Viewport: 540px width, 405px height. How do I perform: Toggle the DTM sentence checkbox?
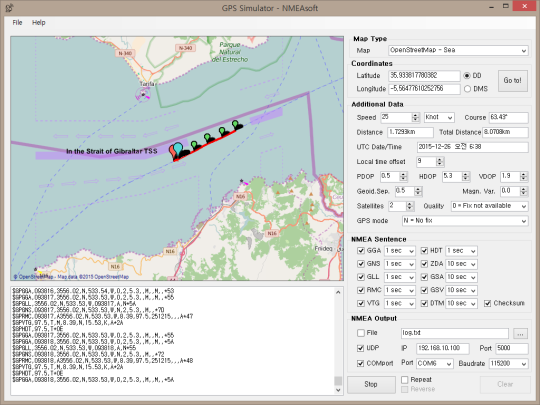pos(424,303)
